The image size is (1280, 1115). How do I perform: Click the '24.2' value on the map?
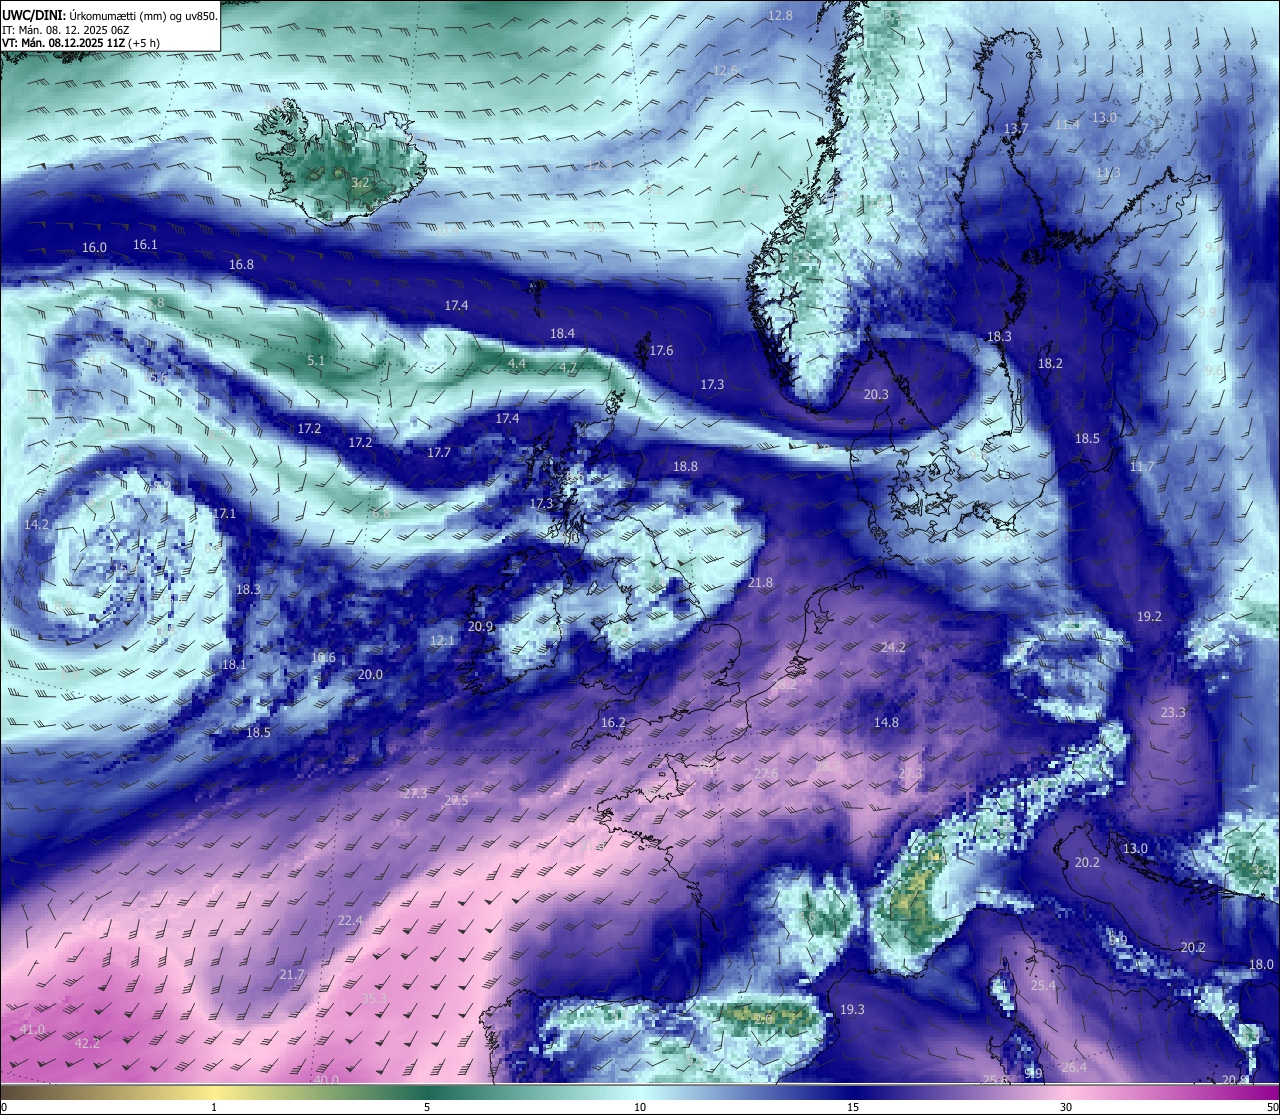coord(893,648)
